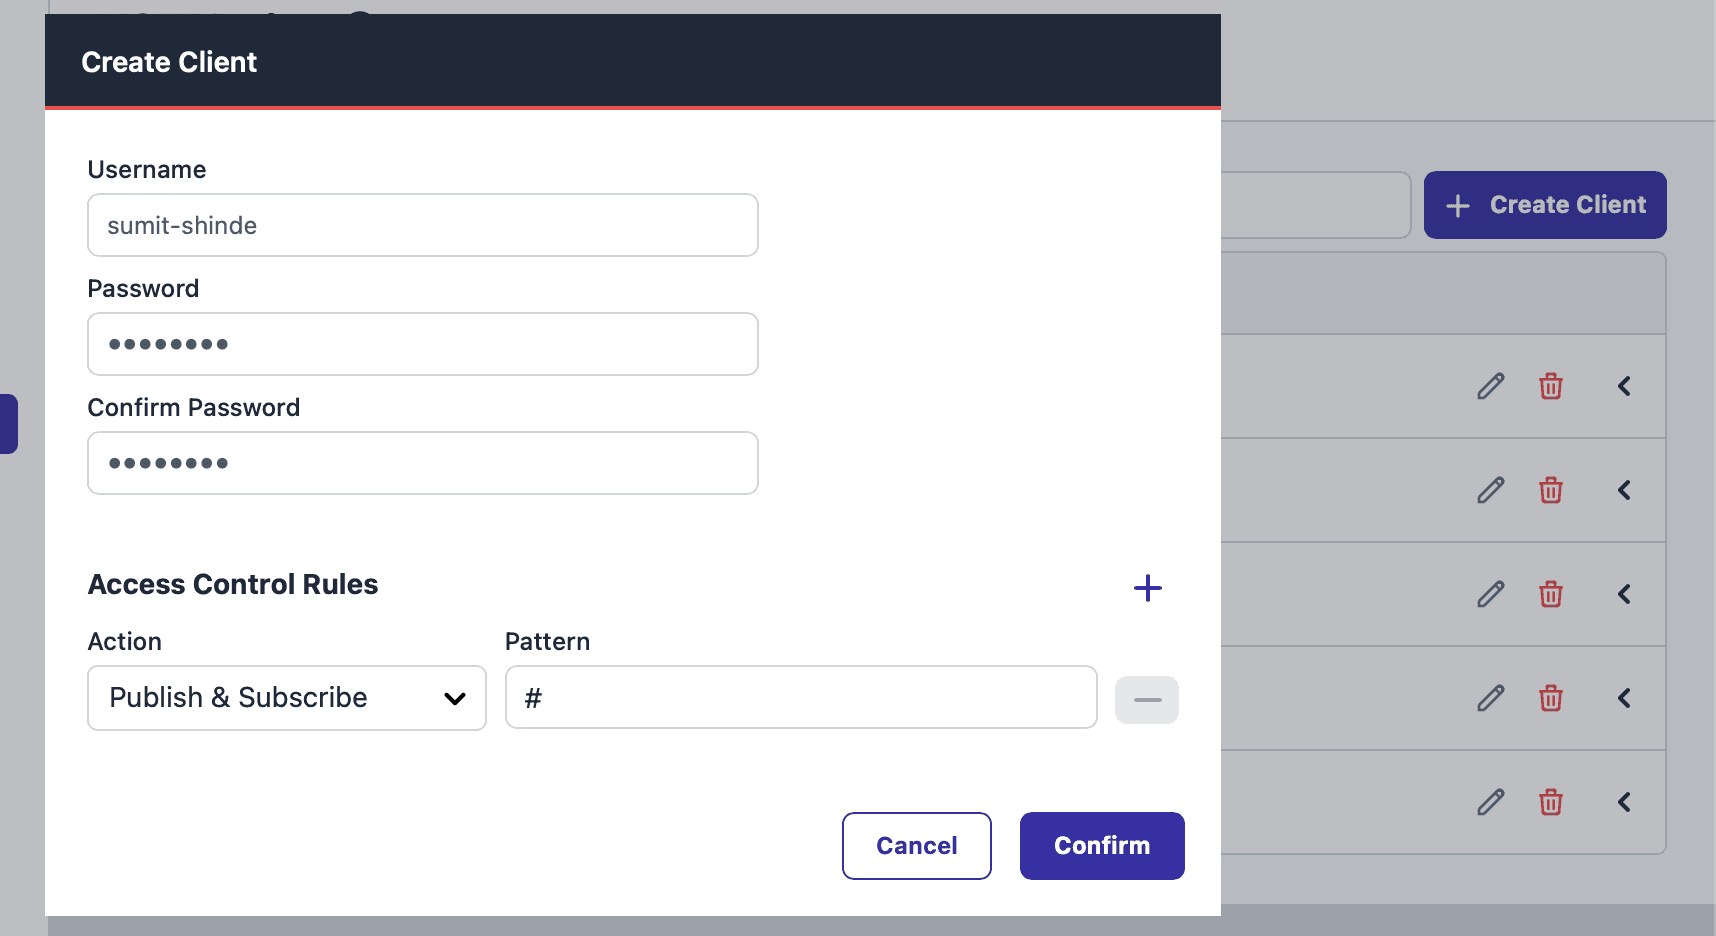Expand the third row chevron
Viewport: 1716px width, 936px height.
[x=1624, y=594]
